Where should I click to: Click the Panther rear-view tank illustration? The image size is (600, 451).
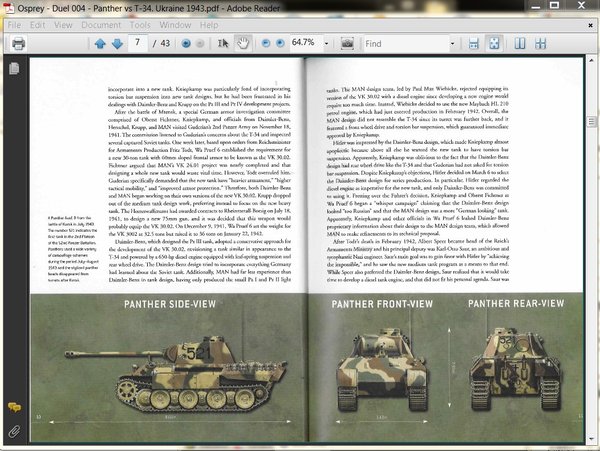[517, 369]
